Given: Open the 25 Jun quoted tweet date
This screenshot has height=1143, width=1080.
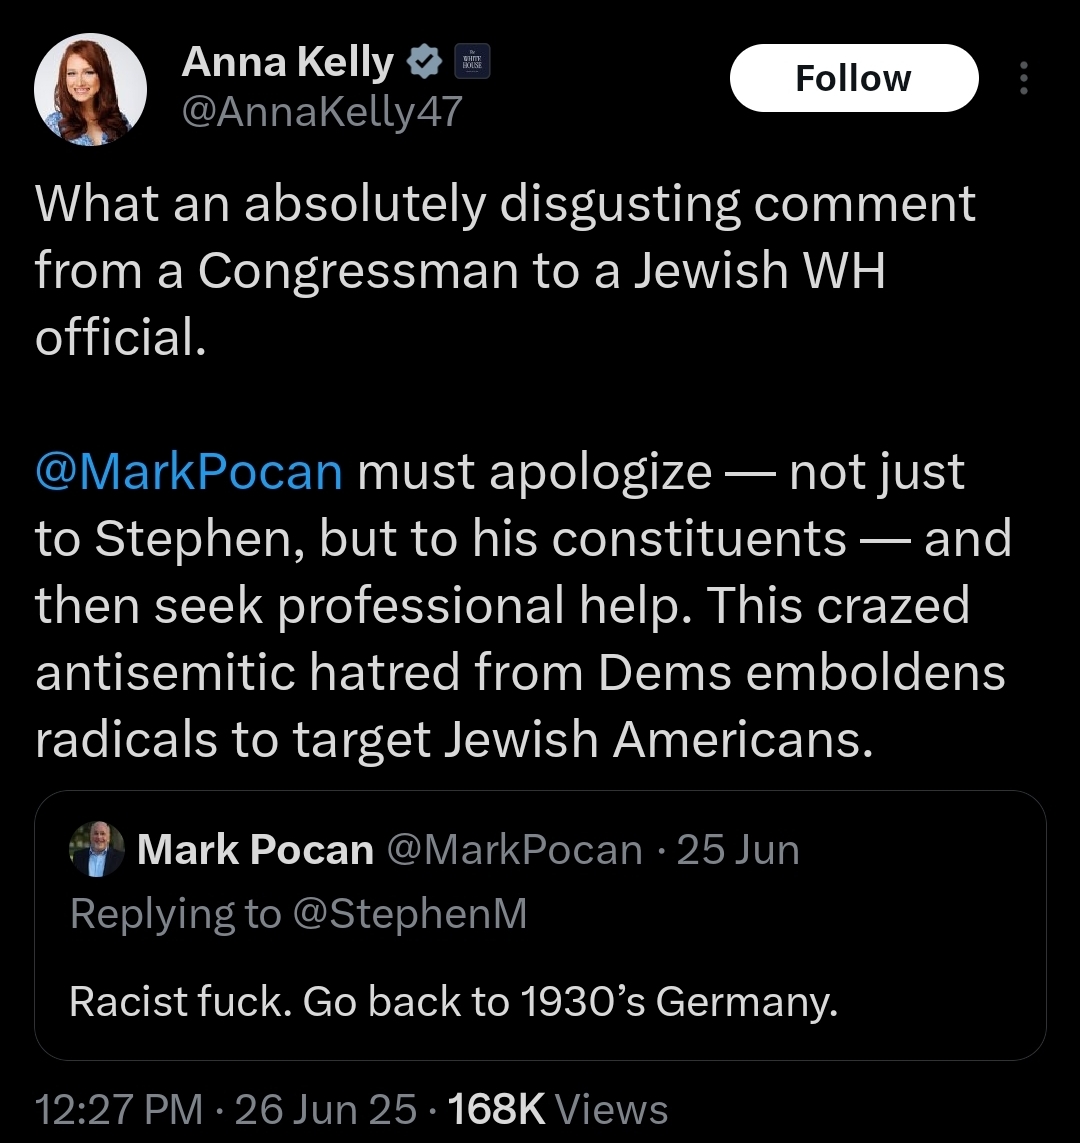Looking at the screenshot, I should [738, 850].
